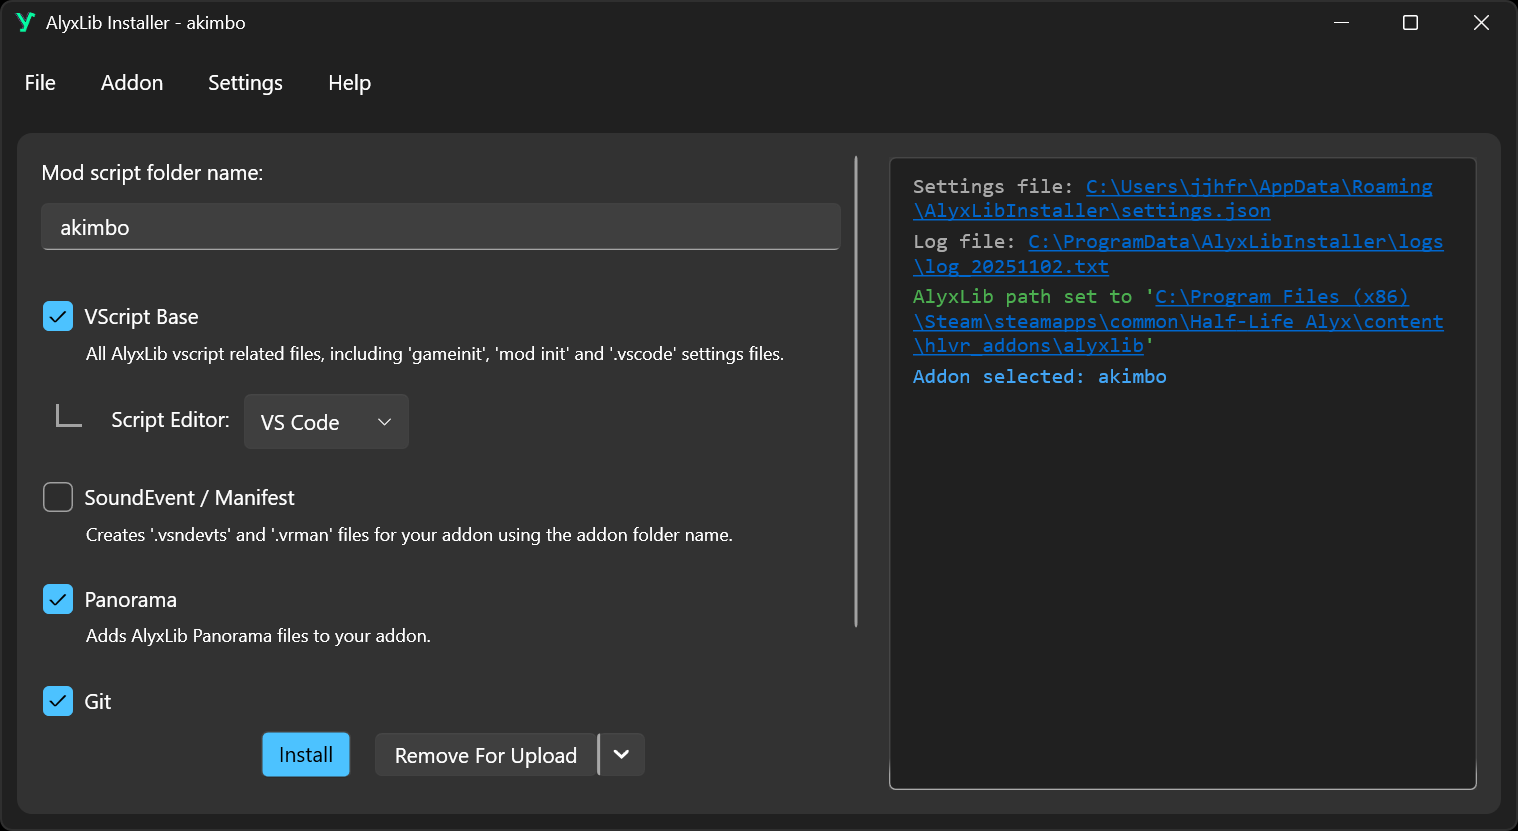1518x831 pixels.
Task: Open the Script Editor VS Code dropdown
Action: [x=326, y=422]
